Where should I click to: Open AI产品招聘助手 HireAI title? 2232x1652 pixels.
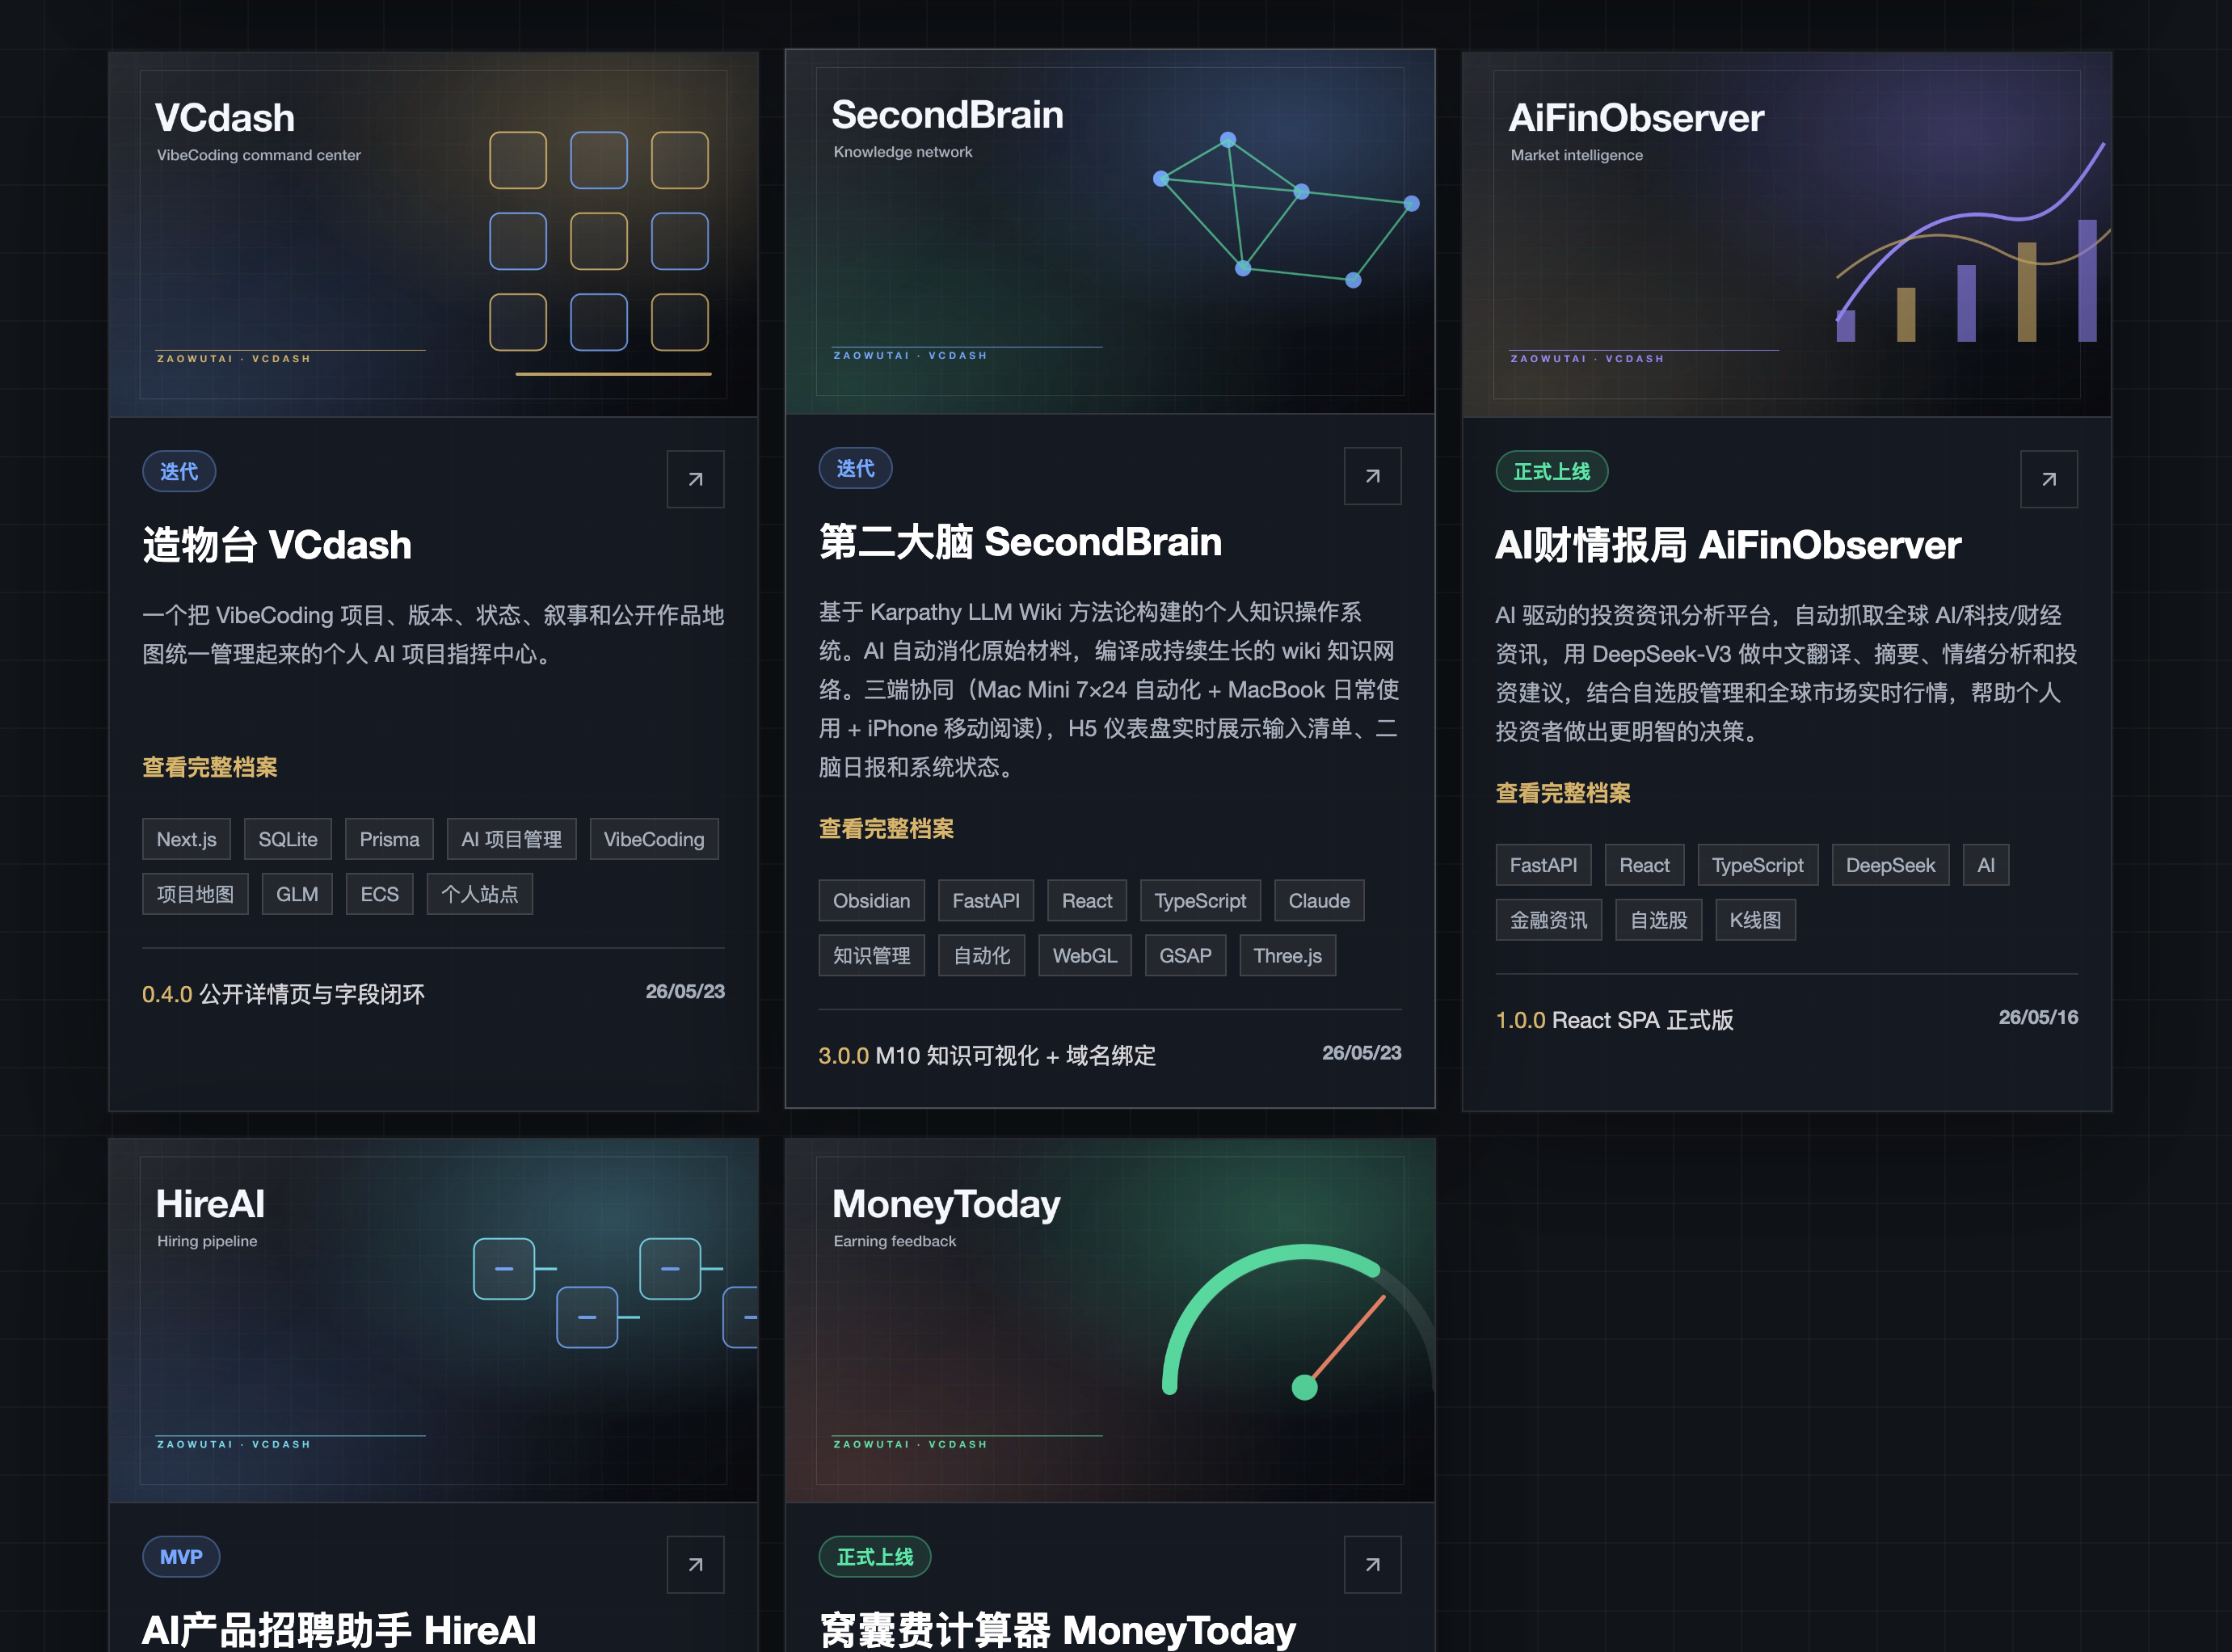[x=339, y=1630]
